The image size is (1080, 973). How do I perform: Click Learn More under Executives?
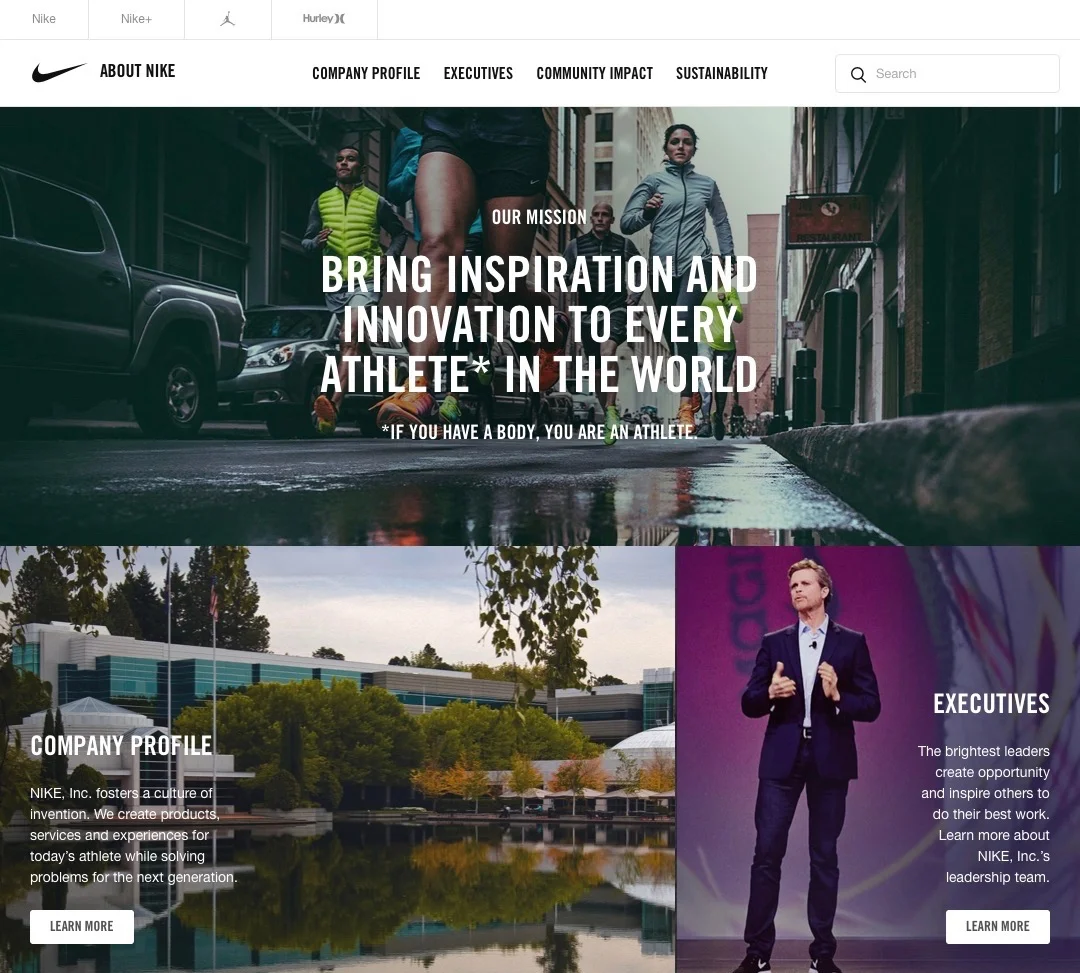coord(997,926)
